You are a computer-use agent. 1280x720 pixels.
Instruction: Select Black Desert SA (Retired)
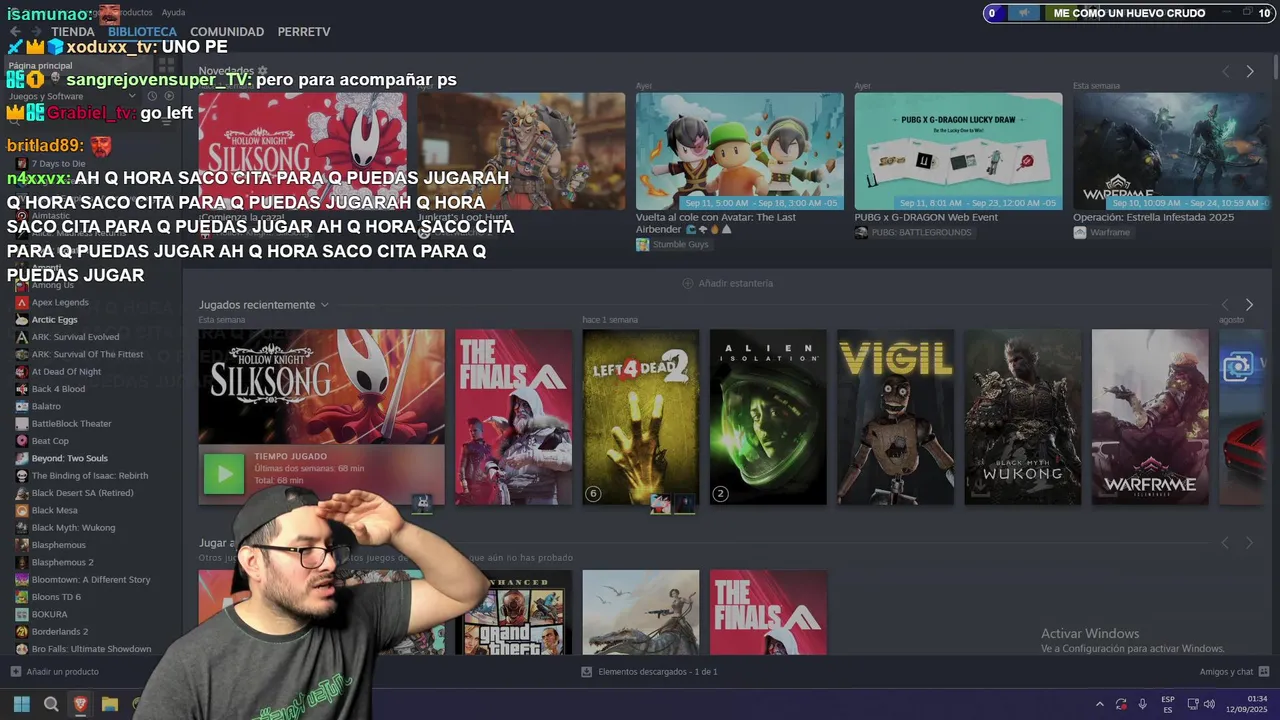point(82,493)
